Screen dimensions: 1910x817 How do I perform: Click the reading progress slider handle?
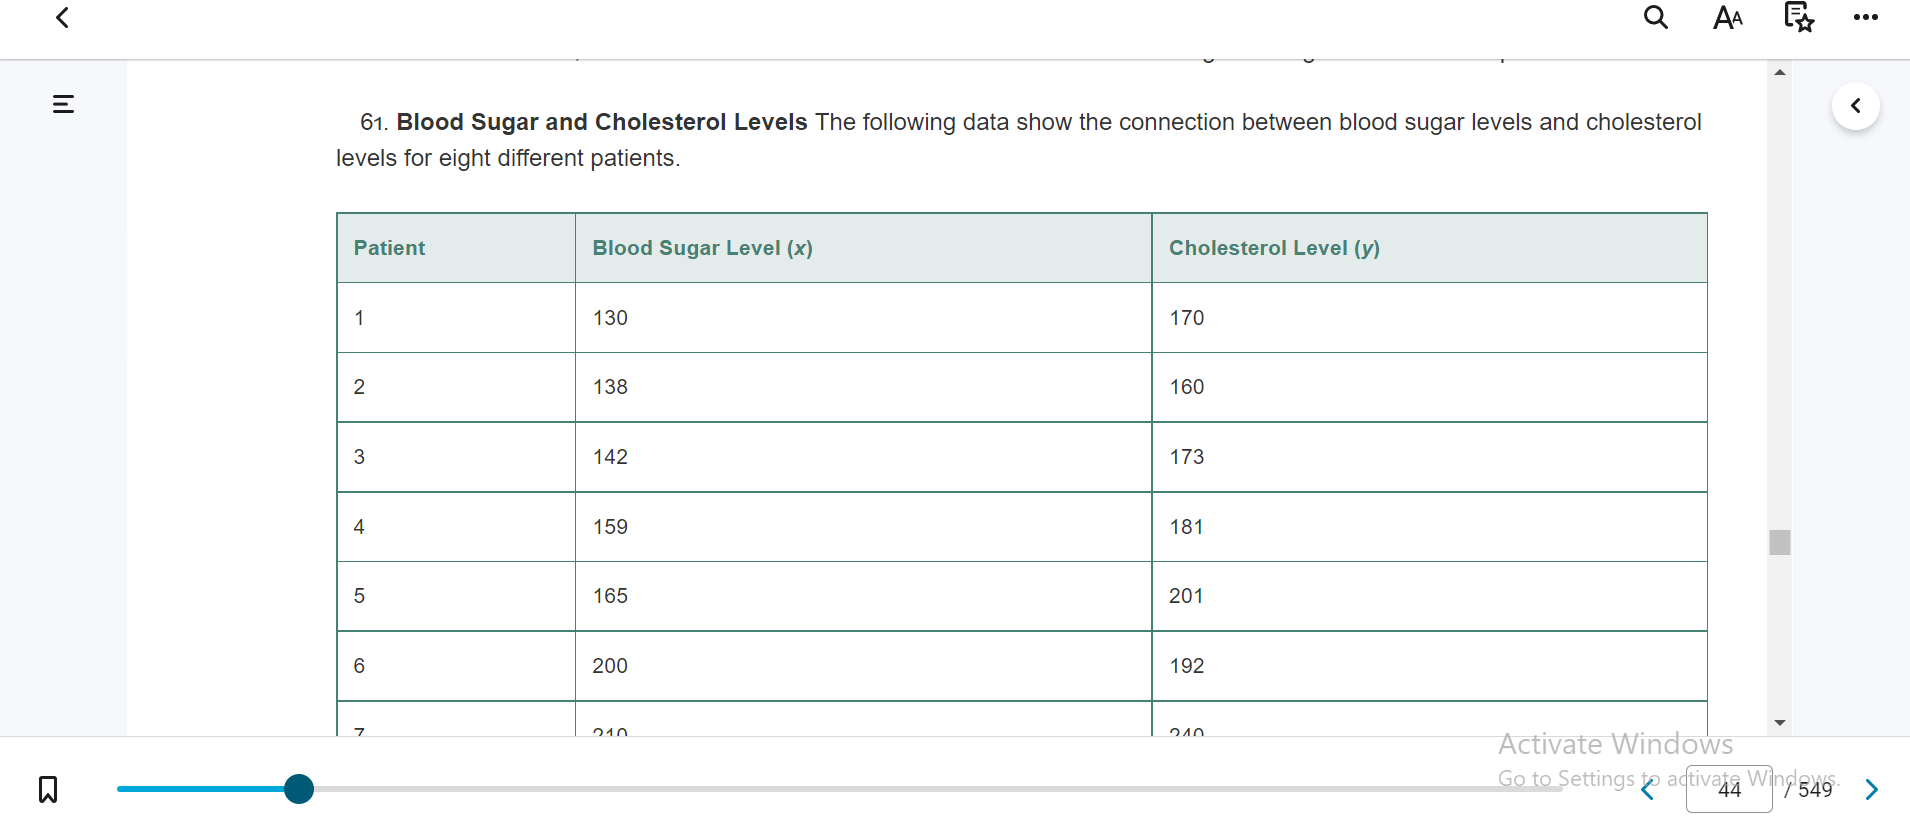[x=298, y=789]
